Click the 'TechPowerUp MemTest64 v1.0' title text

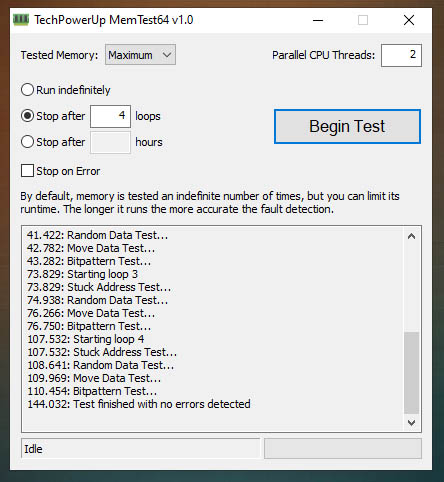pos(114,20)
